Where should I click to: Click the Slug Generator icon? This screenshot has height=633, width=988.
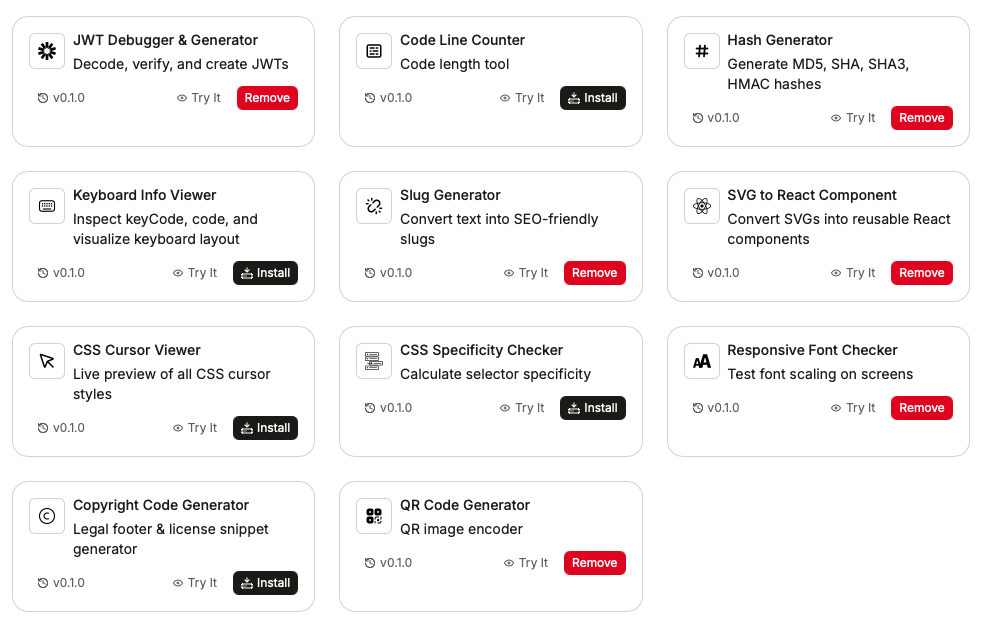[374, 206]
